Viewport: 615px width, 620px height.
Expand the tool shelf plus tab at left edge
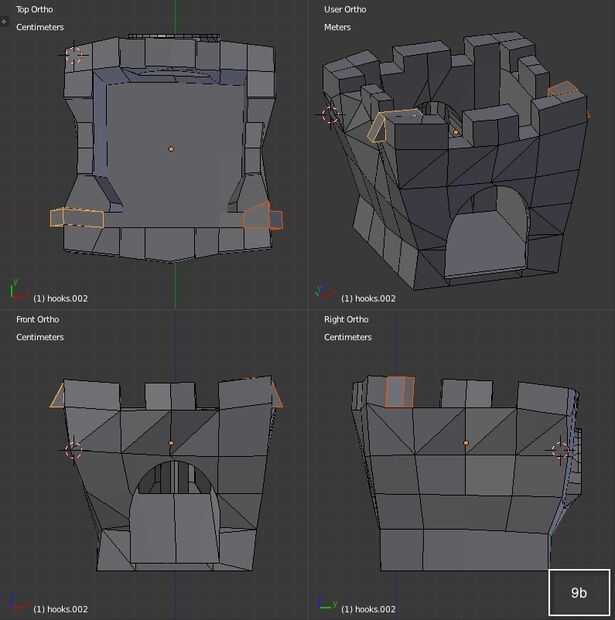point(4,21)
